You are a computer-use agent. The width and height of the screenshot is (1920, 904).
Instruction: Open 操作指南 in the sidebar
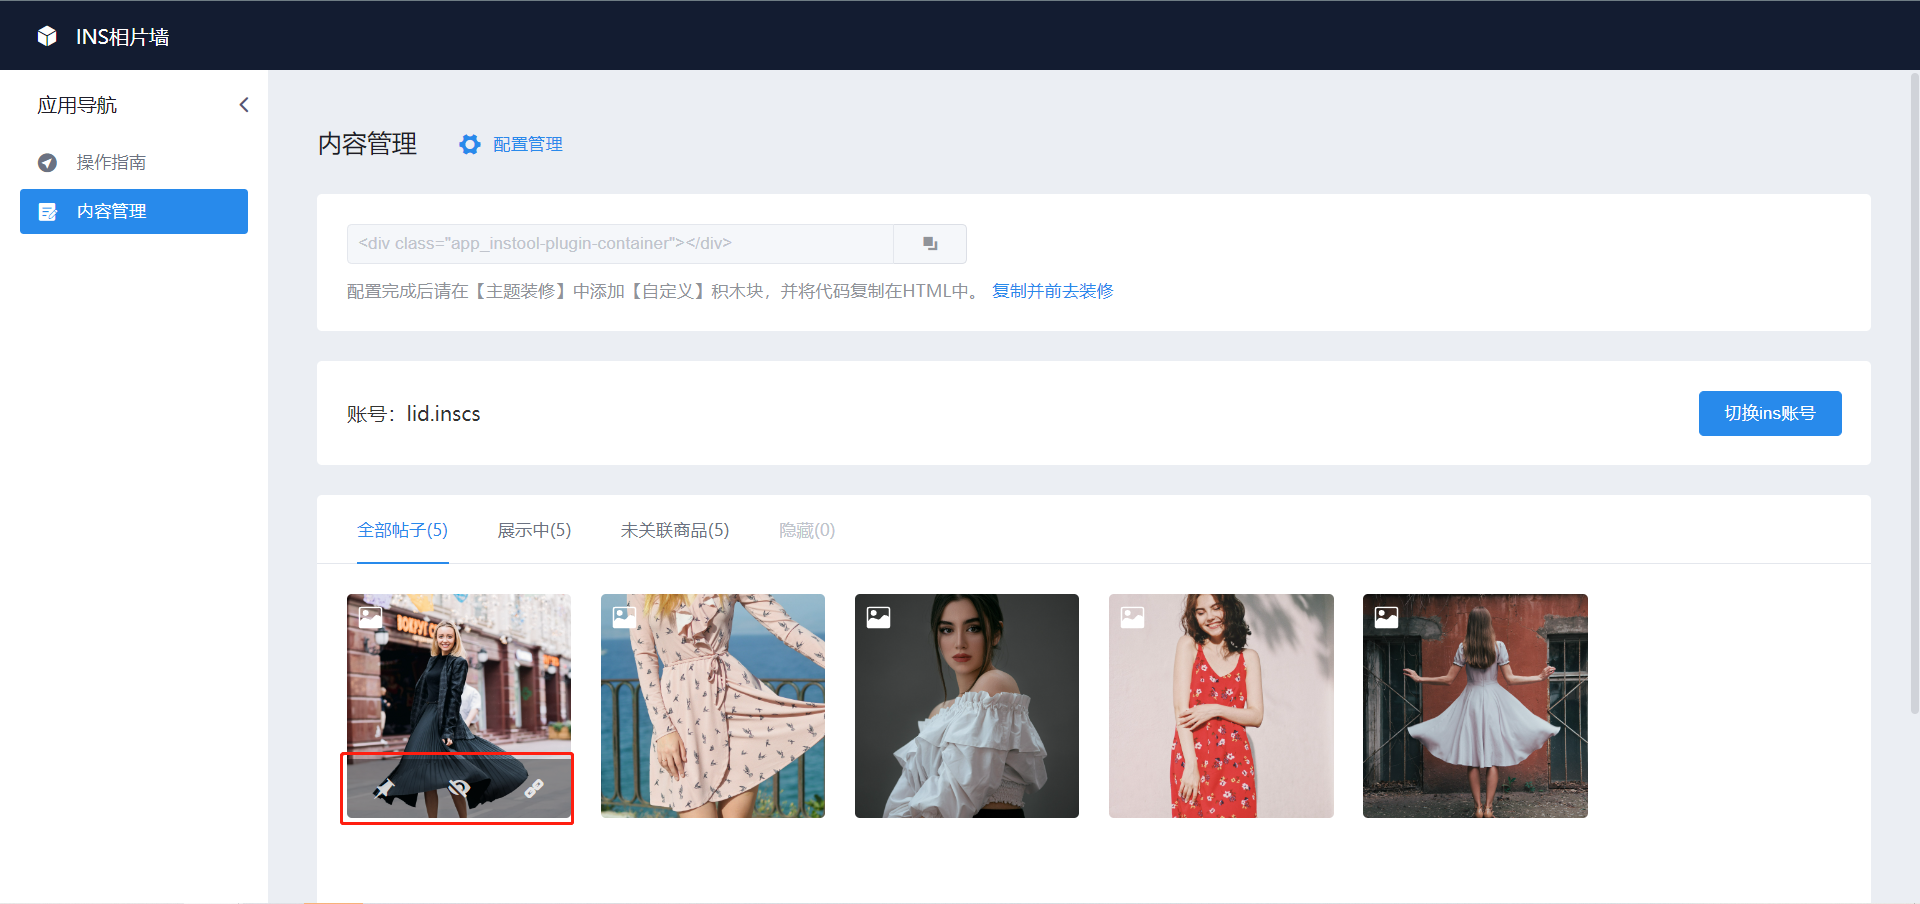pyautogui.click(x=134, y=162)
